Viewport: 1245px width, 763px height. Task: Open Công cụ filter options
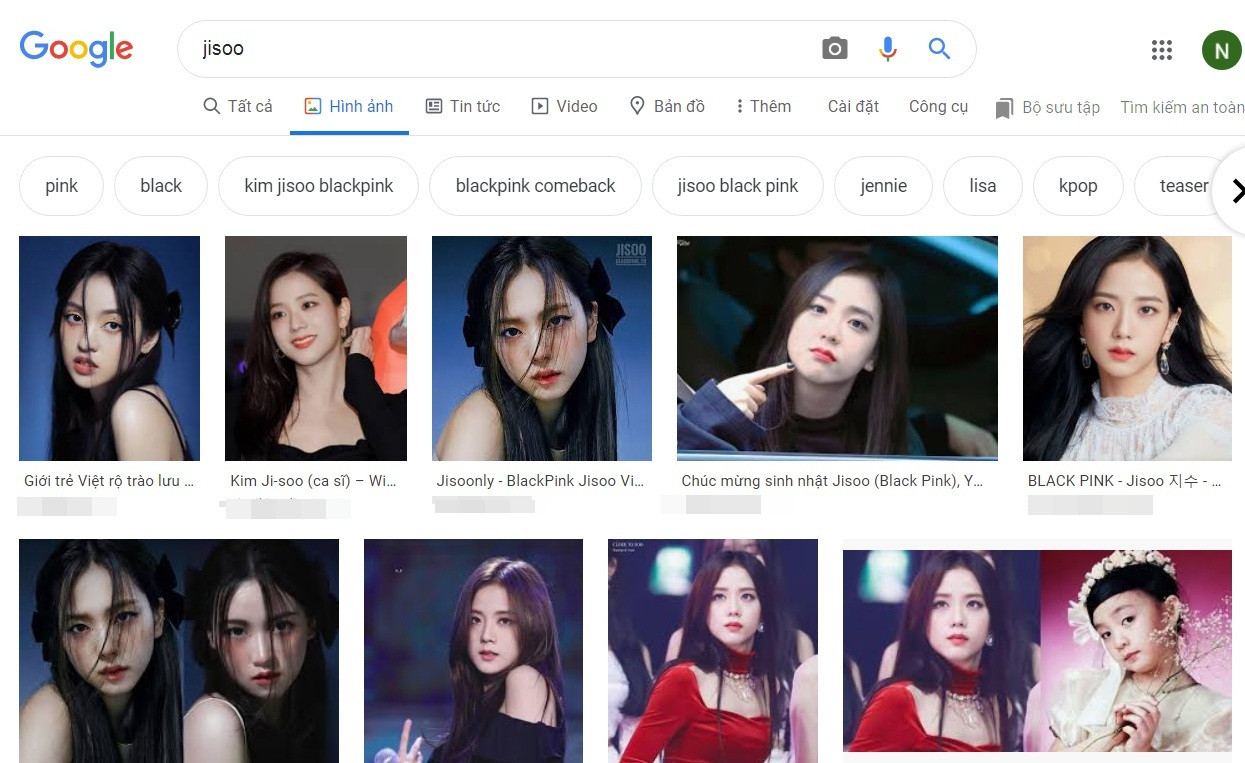(938, 106)
